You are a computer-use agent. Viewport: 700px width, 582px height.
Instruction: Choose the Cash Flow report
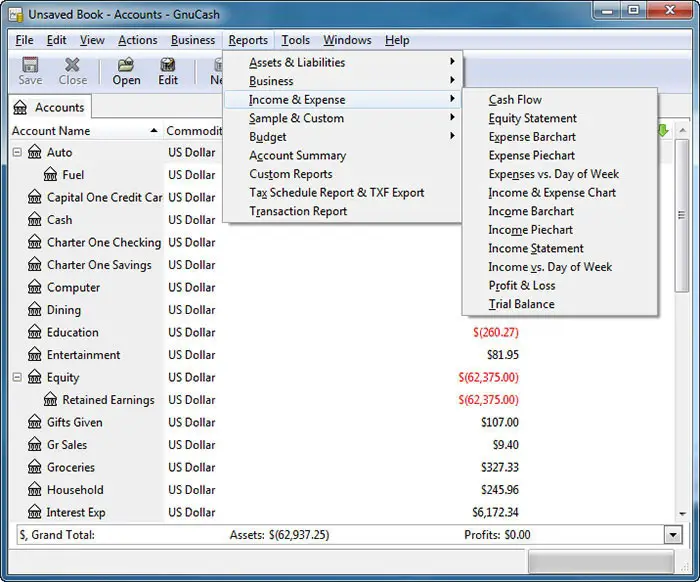(x=560, y=100)
